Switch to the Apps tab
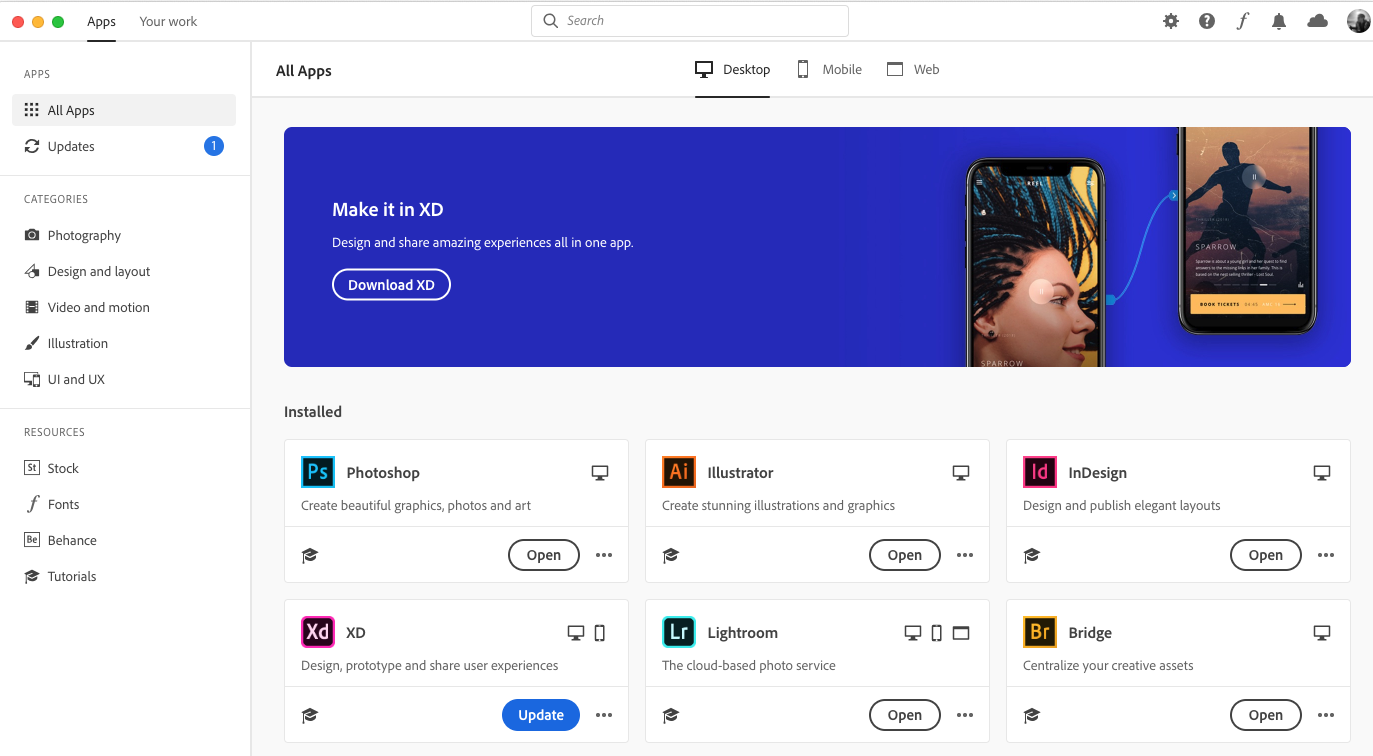1373x756 pixels. pyautogui.click(x=101, y=21)
